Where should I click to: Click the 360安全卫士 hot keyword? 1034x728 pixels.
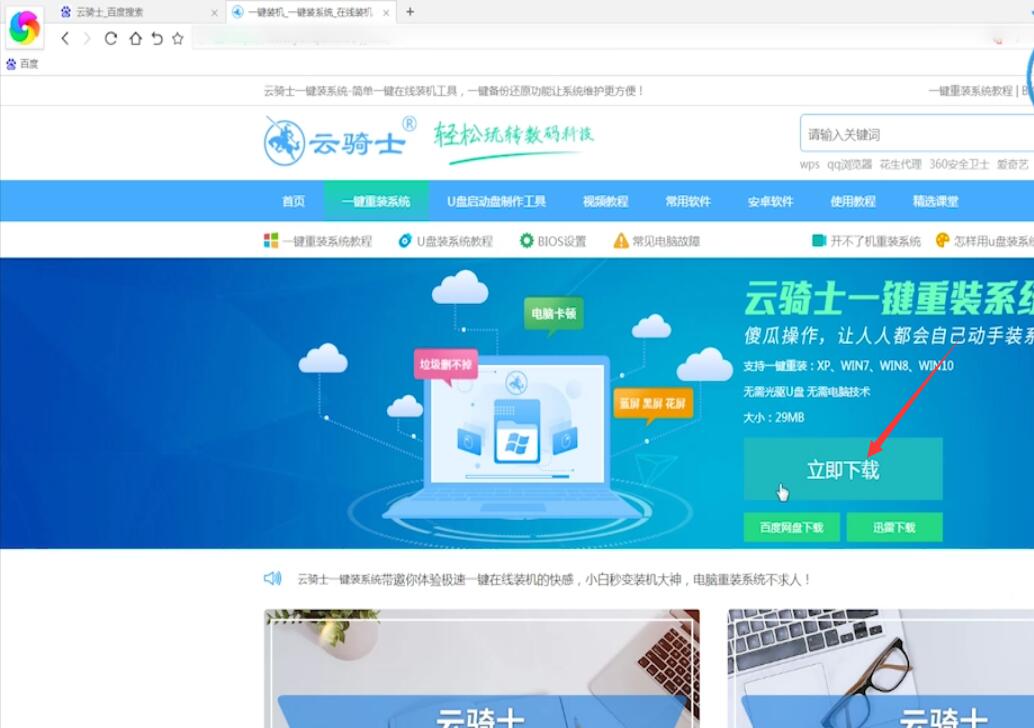click(x=959, y=164)
